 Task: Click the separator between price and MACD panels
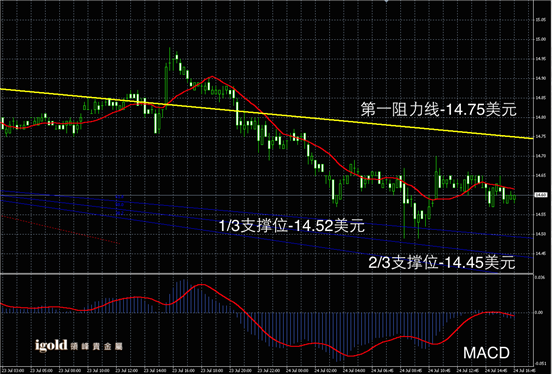[x=266, y=274]
